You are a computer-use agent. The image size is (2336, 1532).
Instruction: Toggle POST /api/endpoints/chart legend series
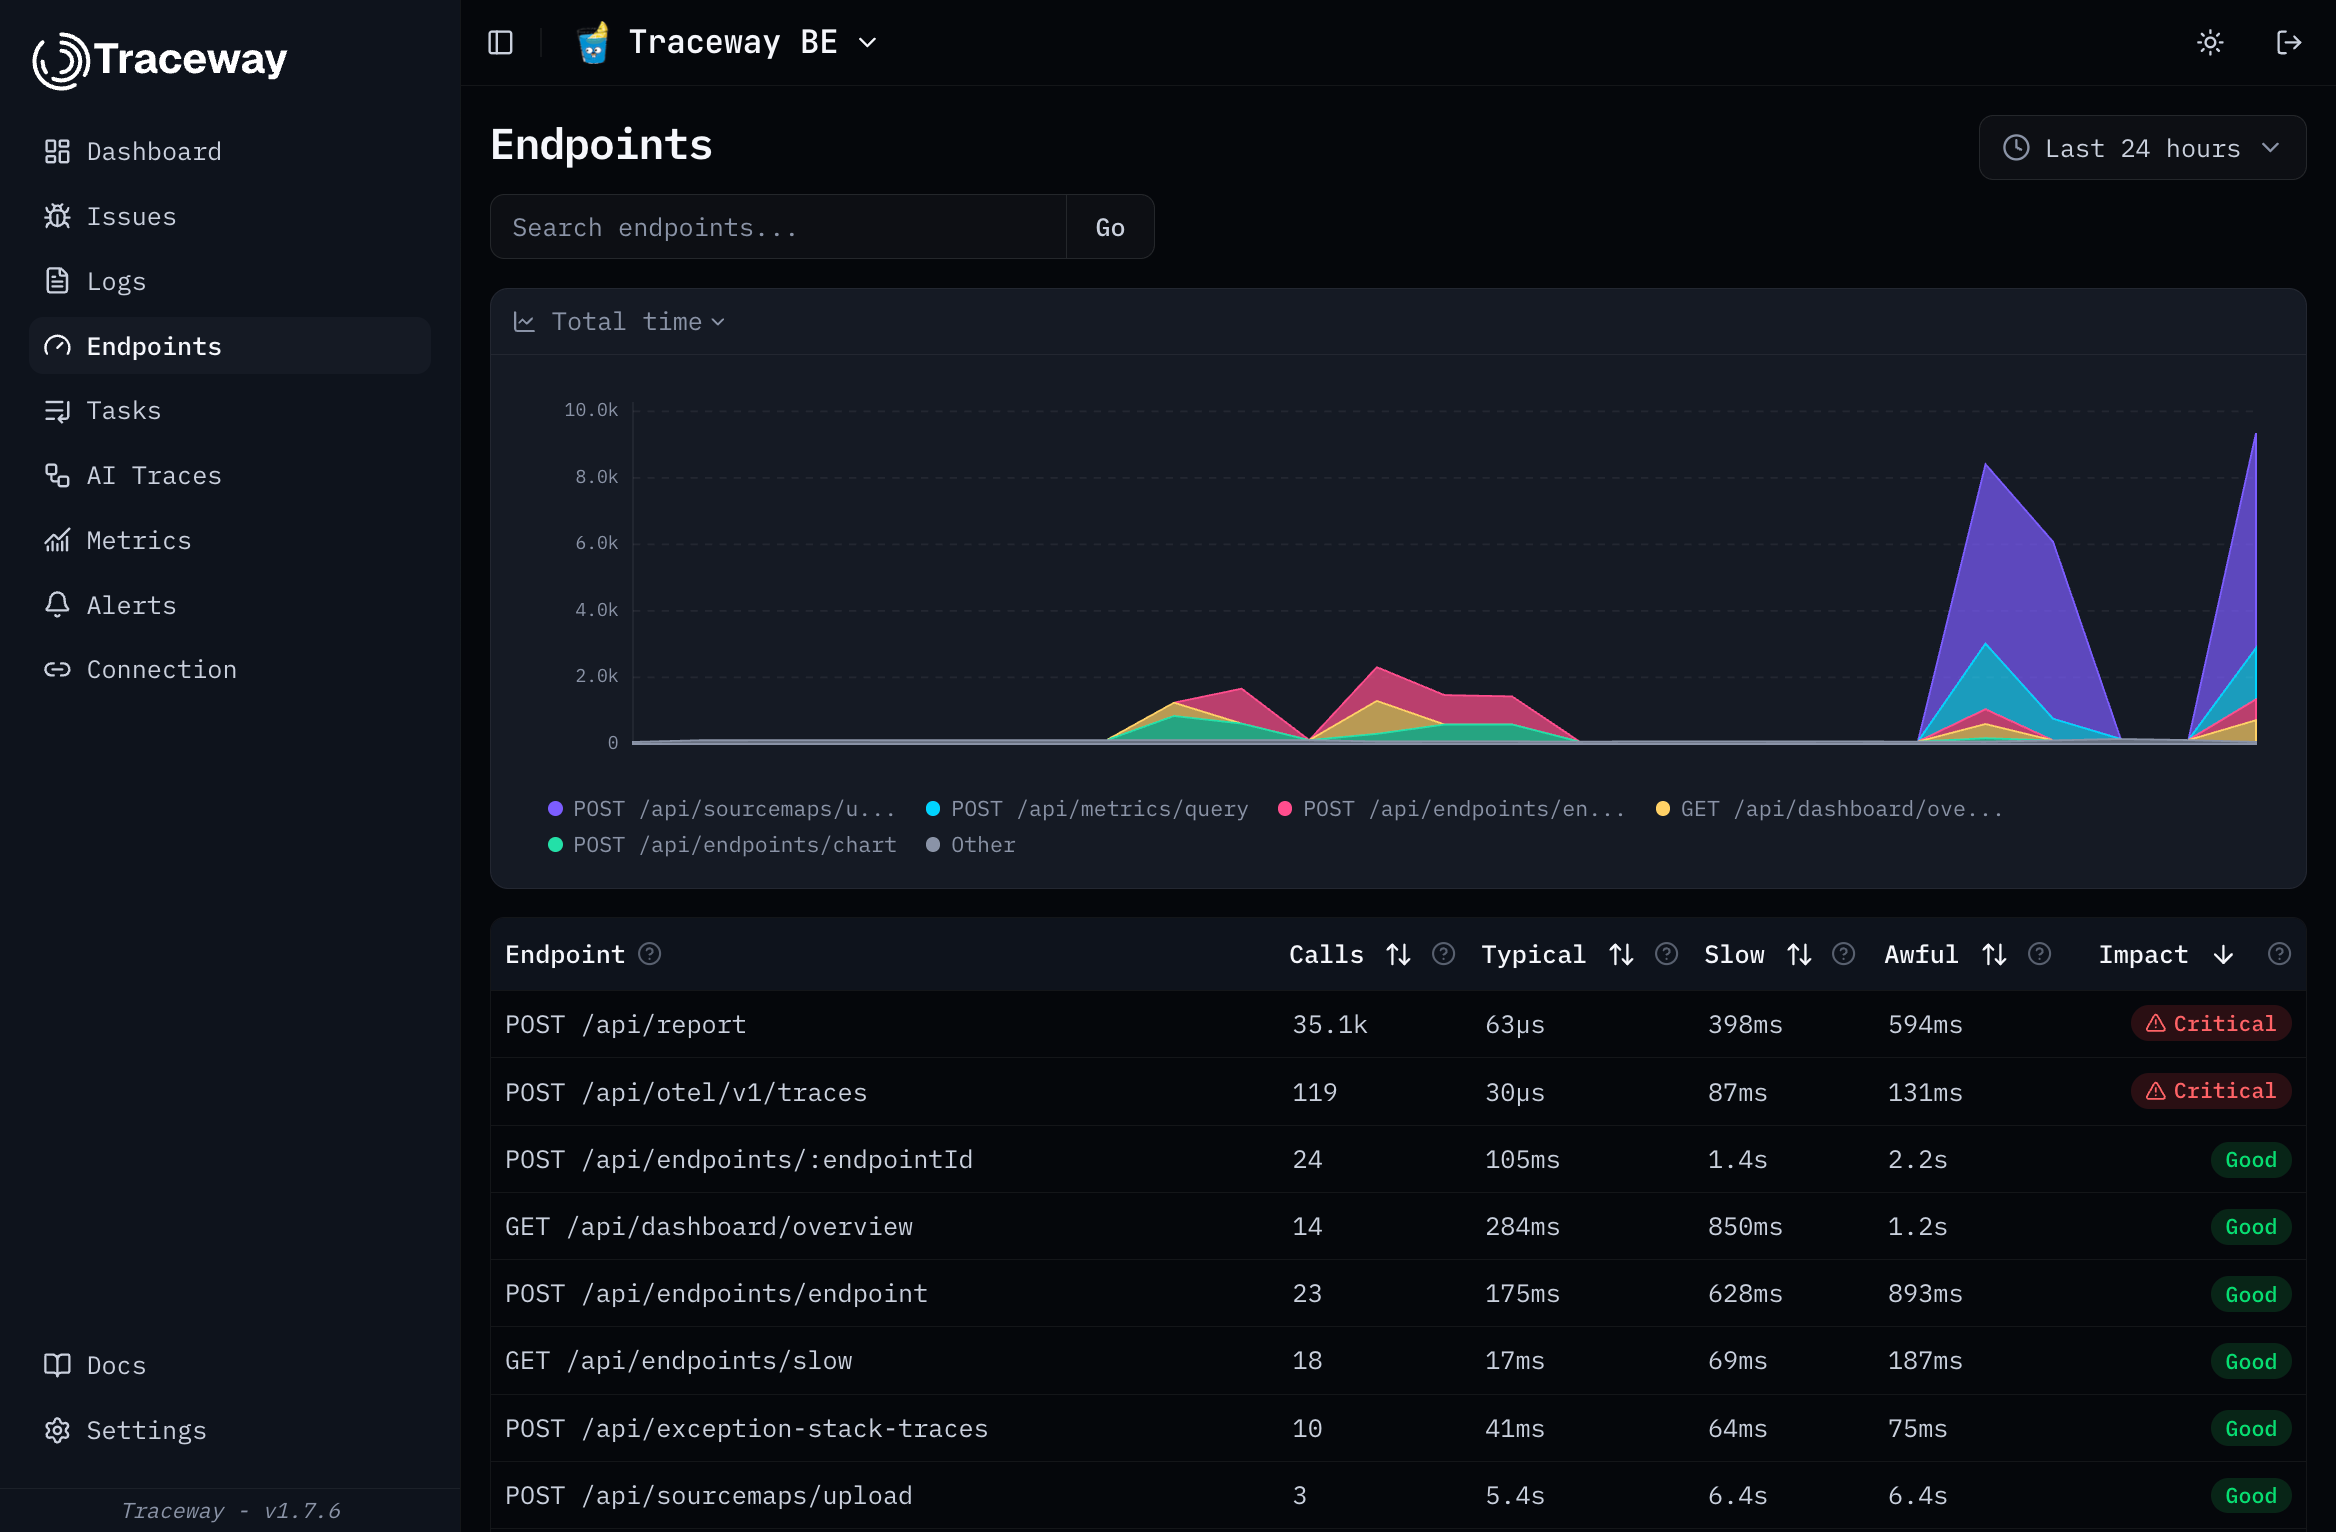[x=722, y=845]
